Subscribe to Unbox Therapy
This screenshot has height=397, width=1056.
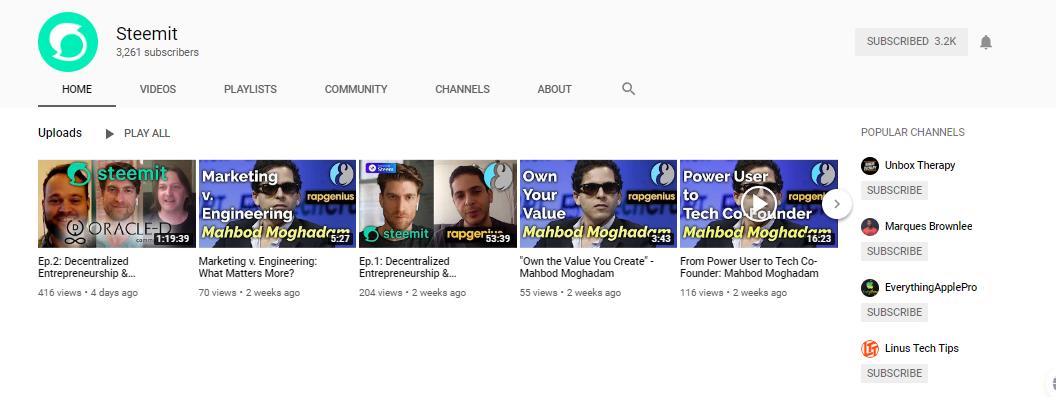click(894, 190)
